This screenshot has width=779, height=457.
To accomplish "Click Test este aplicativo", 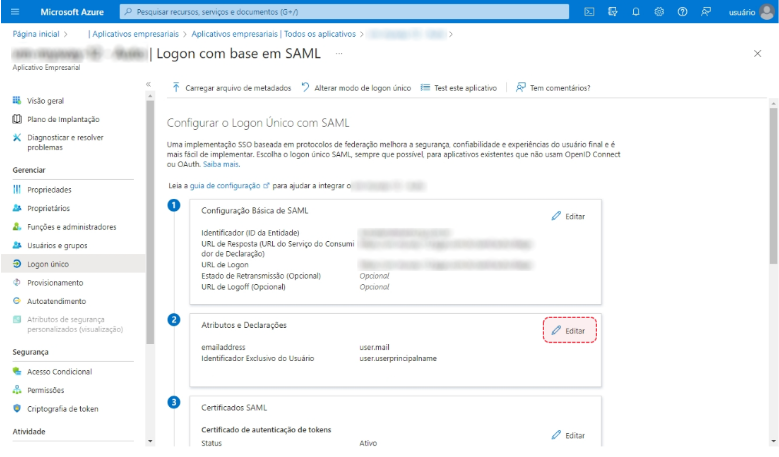I will 459,88.
